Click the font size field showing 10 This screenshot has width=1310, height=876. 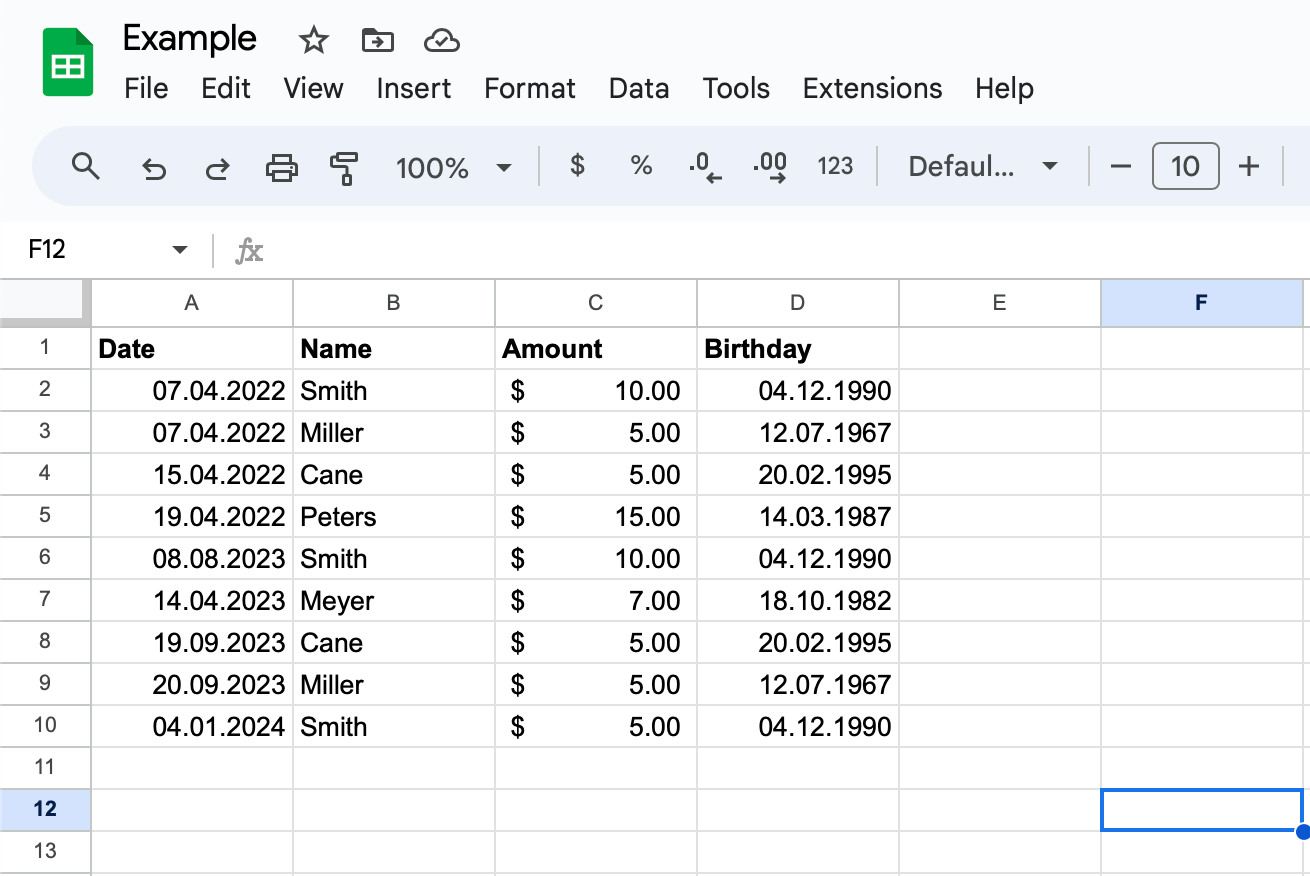[1185, 166]
